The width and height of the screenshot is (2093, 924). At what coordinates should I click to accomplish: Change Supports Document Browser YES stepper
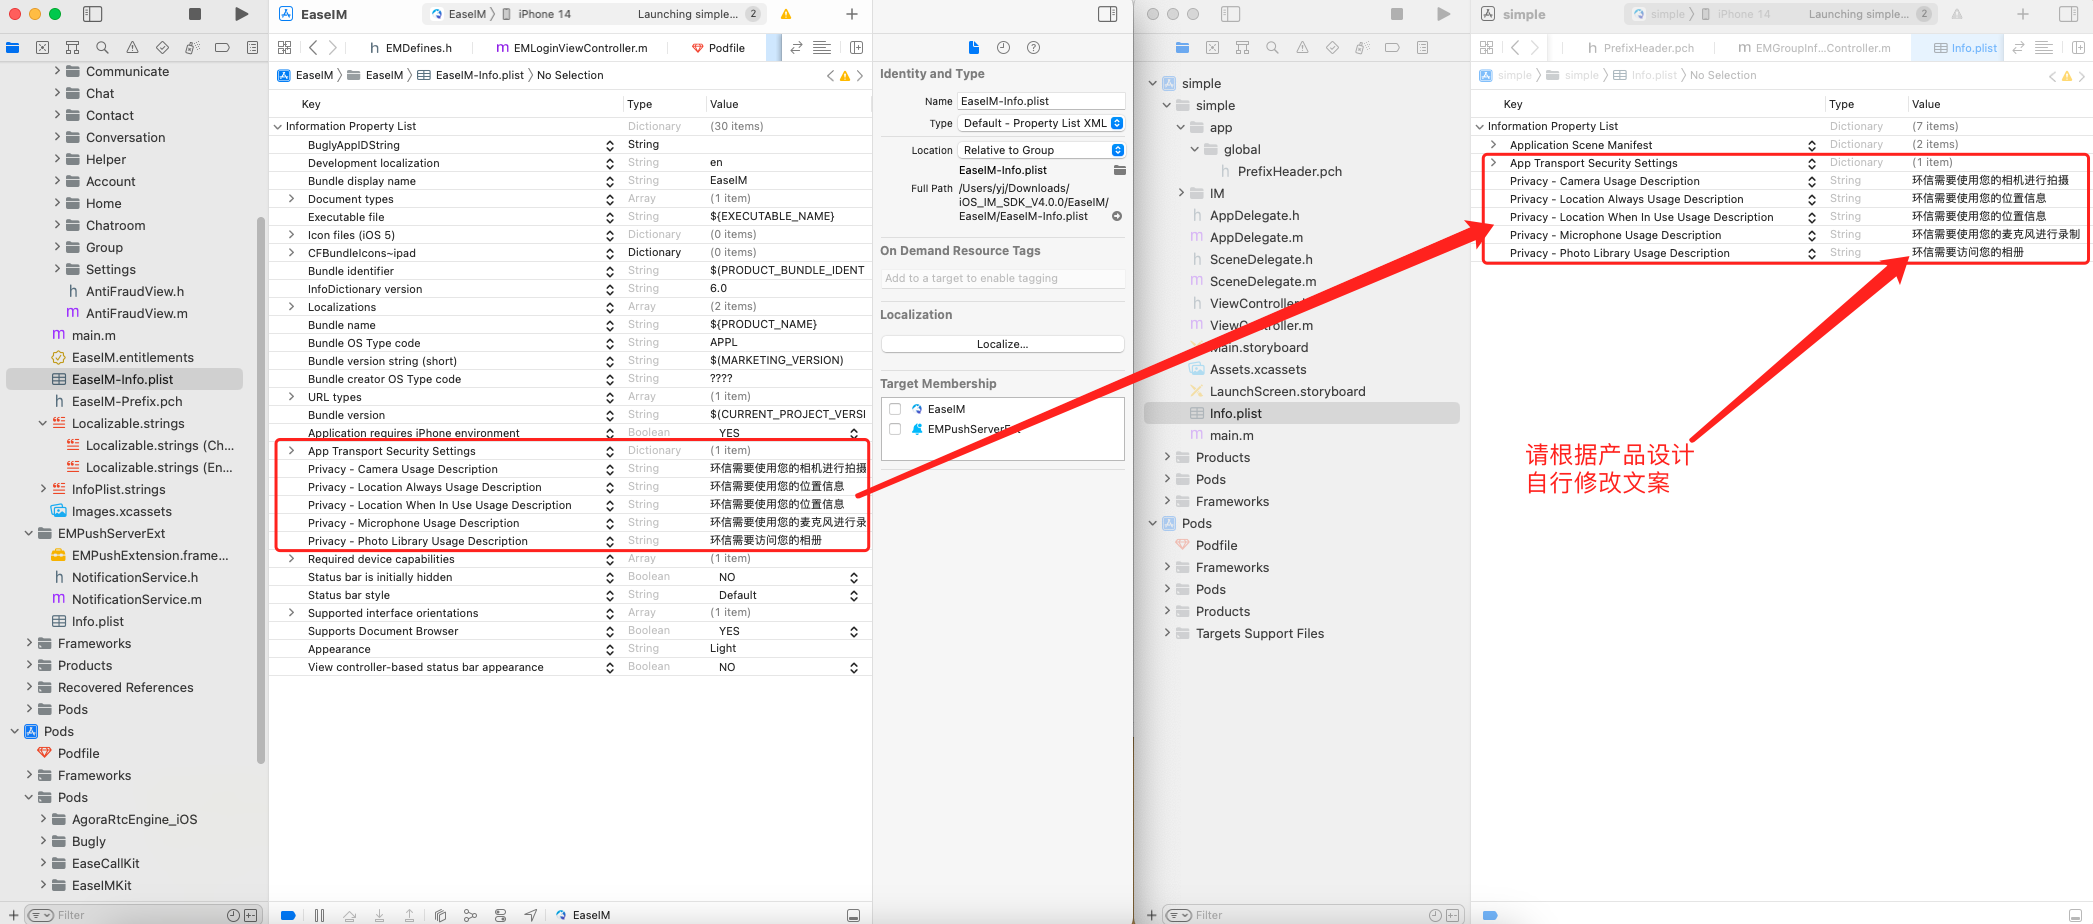point(854,631)
